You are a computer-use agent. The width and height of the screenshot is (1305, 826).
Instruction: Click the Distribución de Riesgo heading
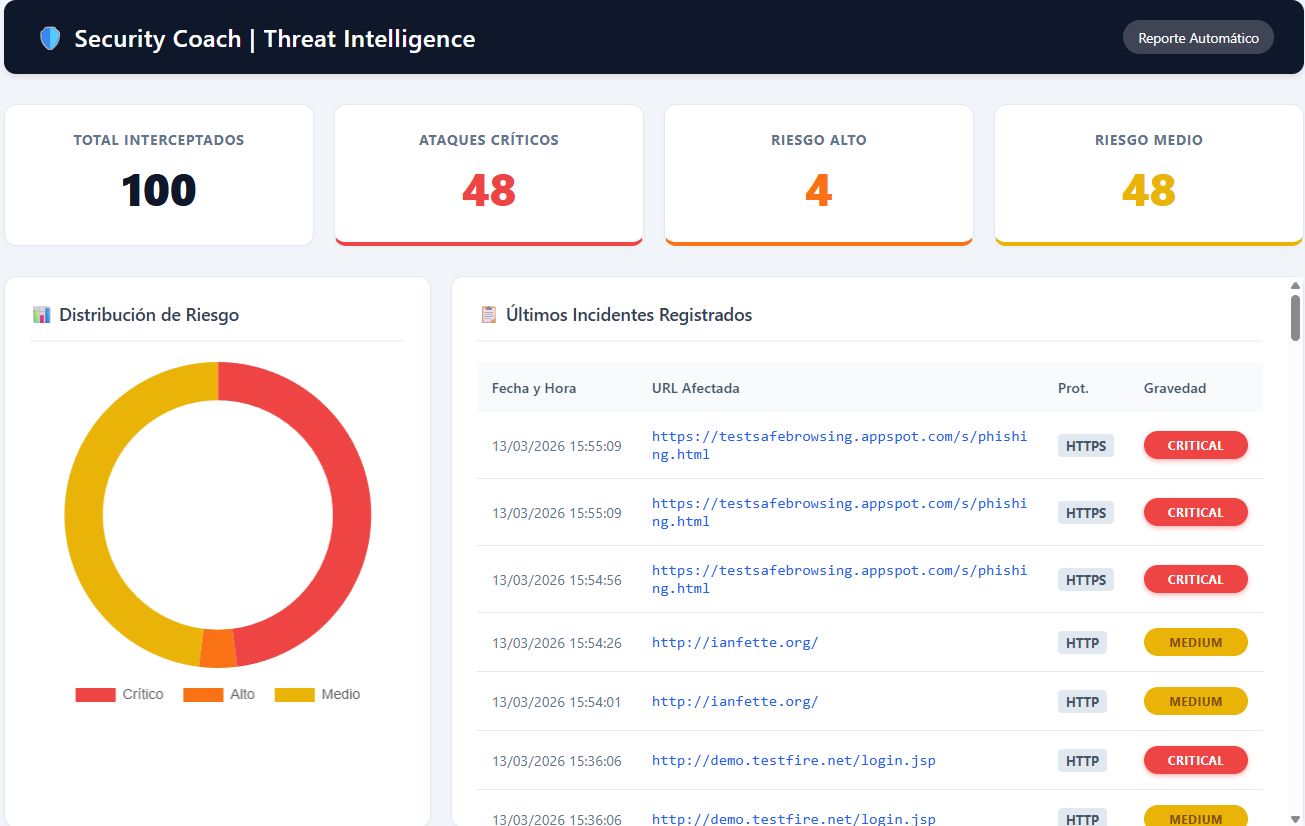click(149, 315)
